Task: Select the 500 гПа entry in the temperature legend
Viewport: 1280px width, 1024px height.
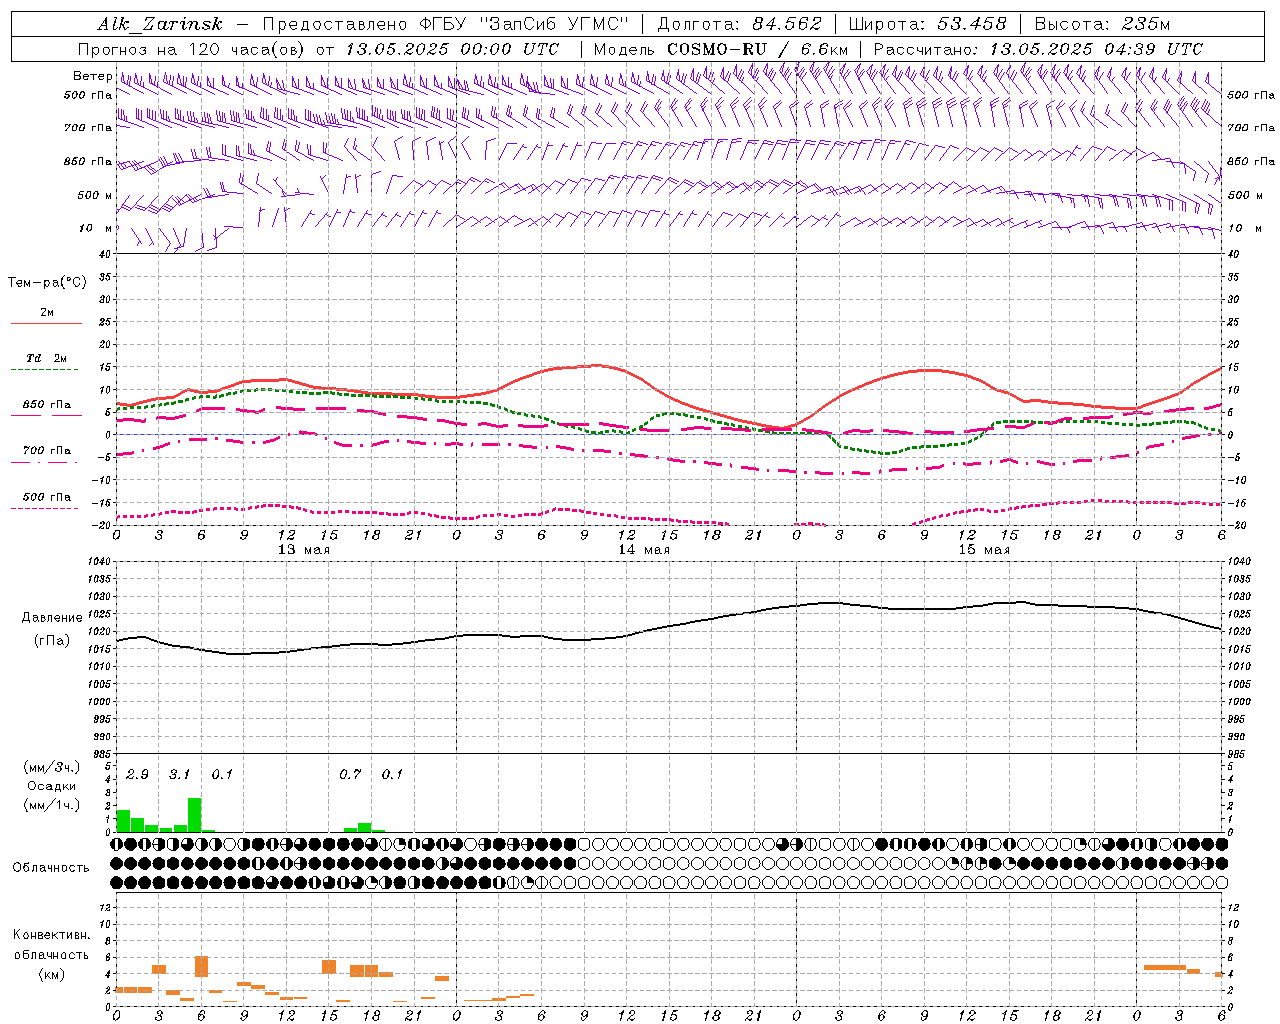Action: click(47, 497)
